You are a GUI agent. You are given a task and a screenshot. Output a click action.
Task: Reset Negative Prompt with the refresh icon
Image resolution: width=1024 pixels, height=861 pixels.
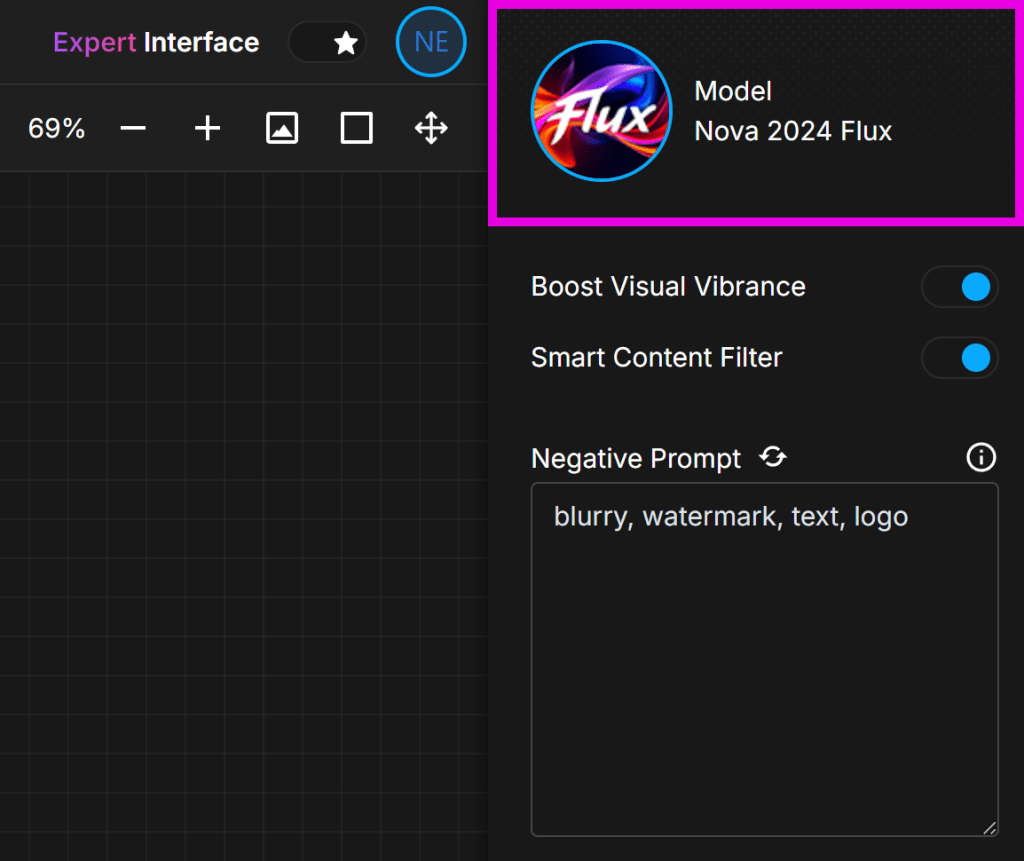click(773, 458)
